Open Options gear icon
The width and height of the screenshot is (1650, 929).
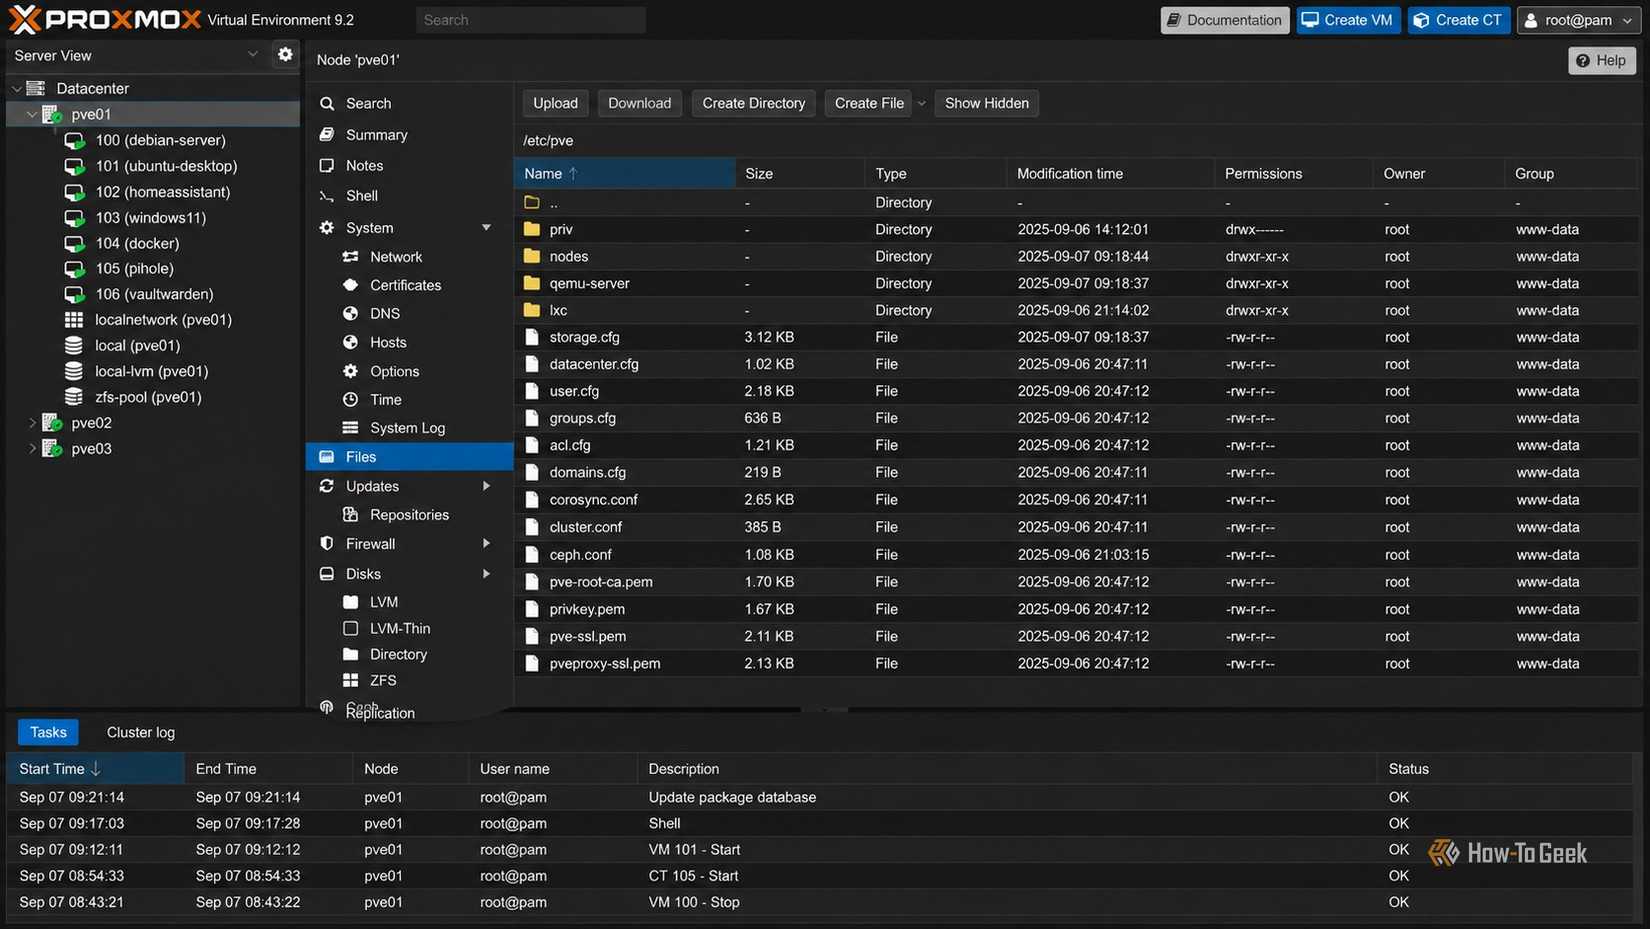point(350,371)
